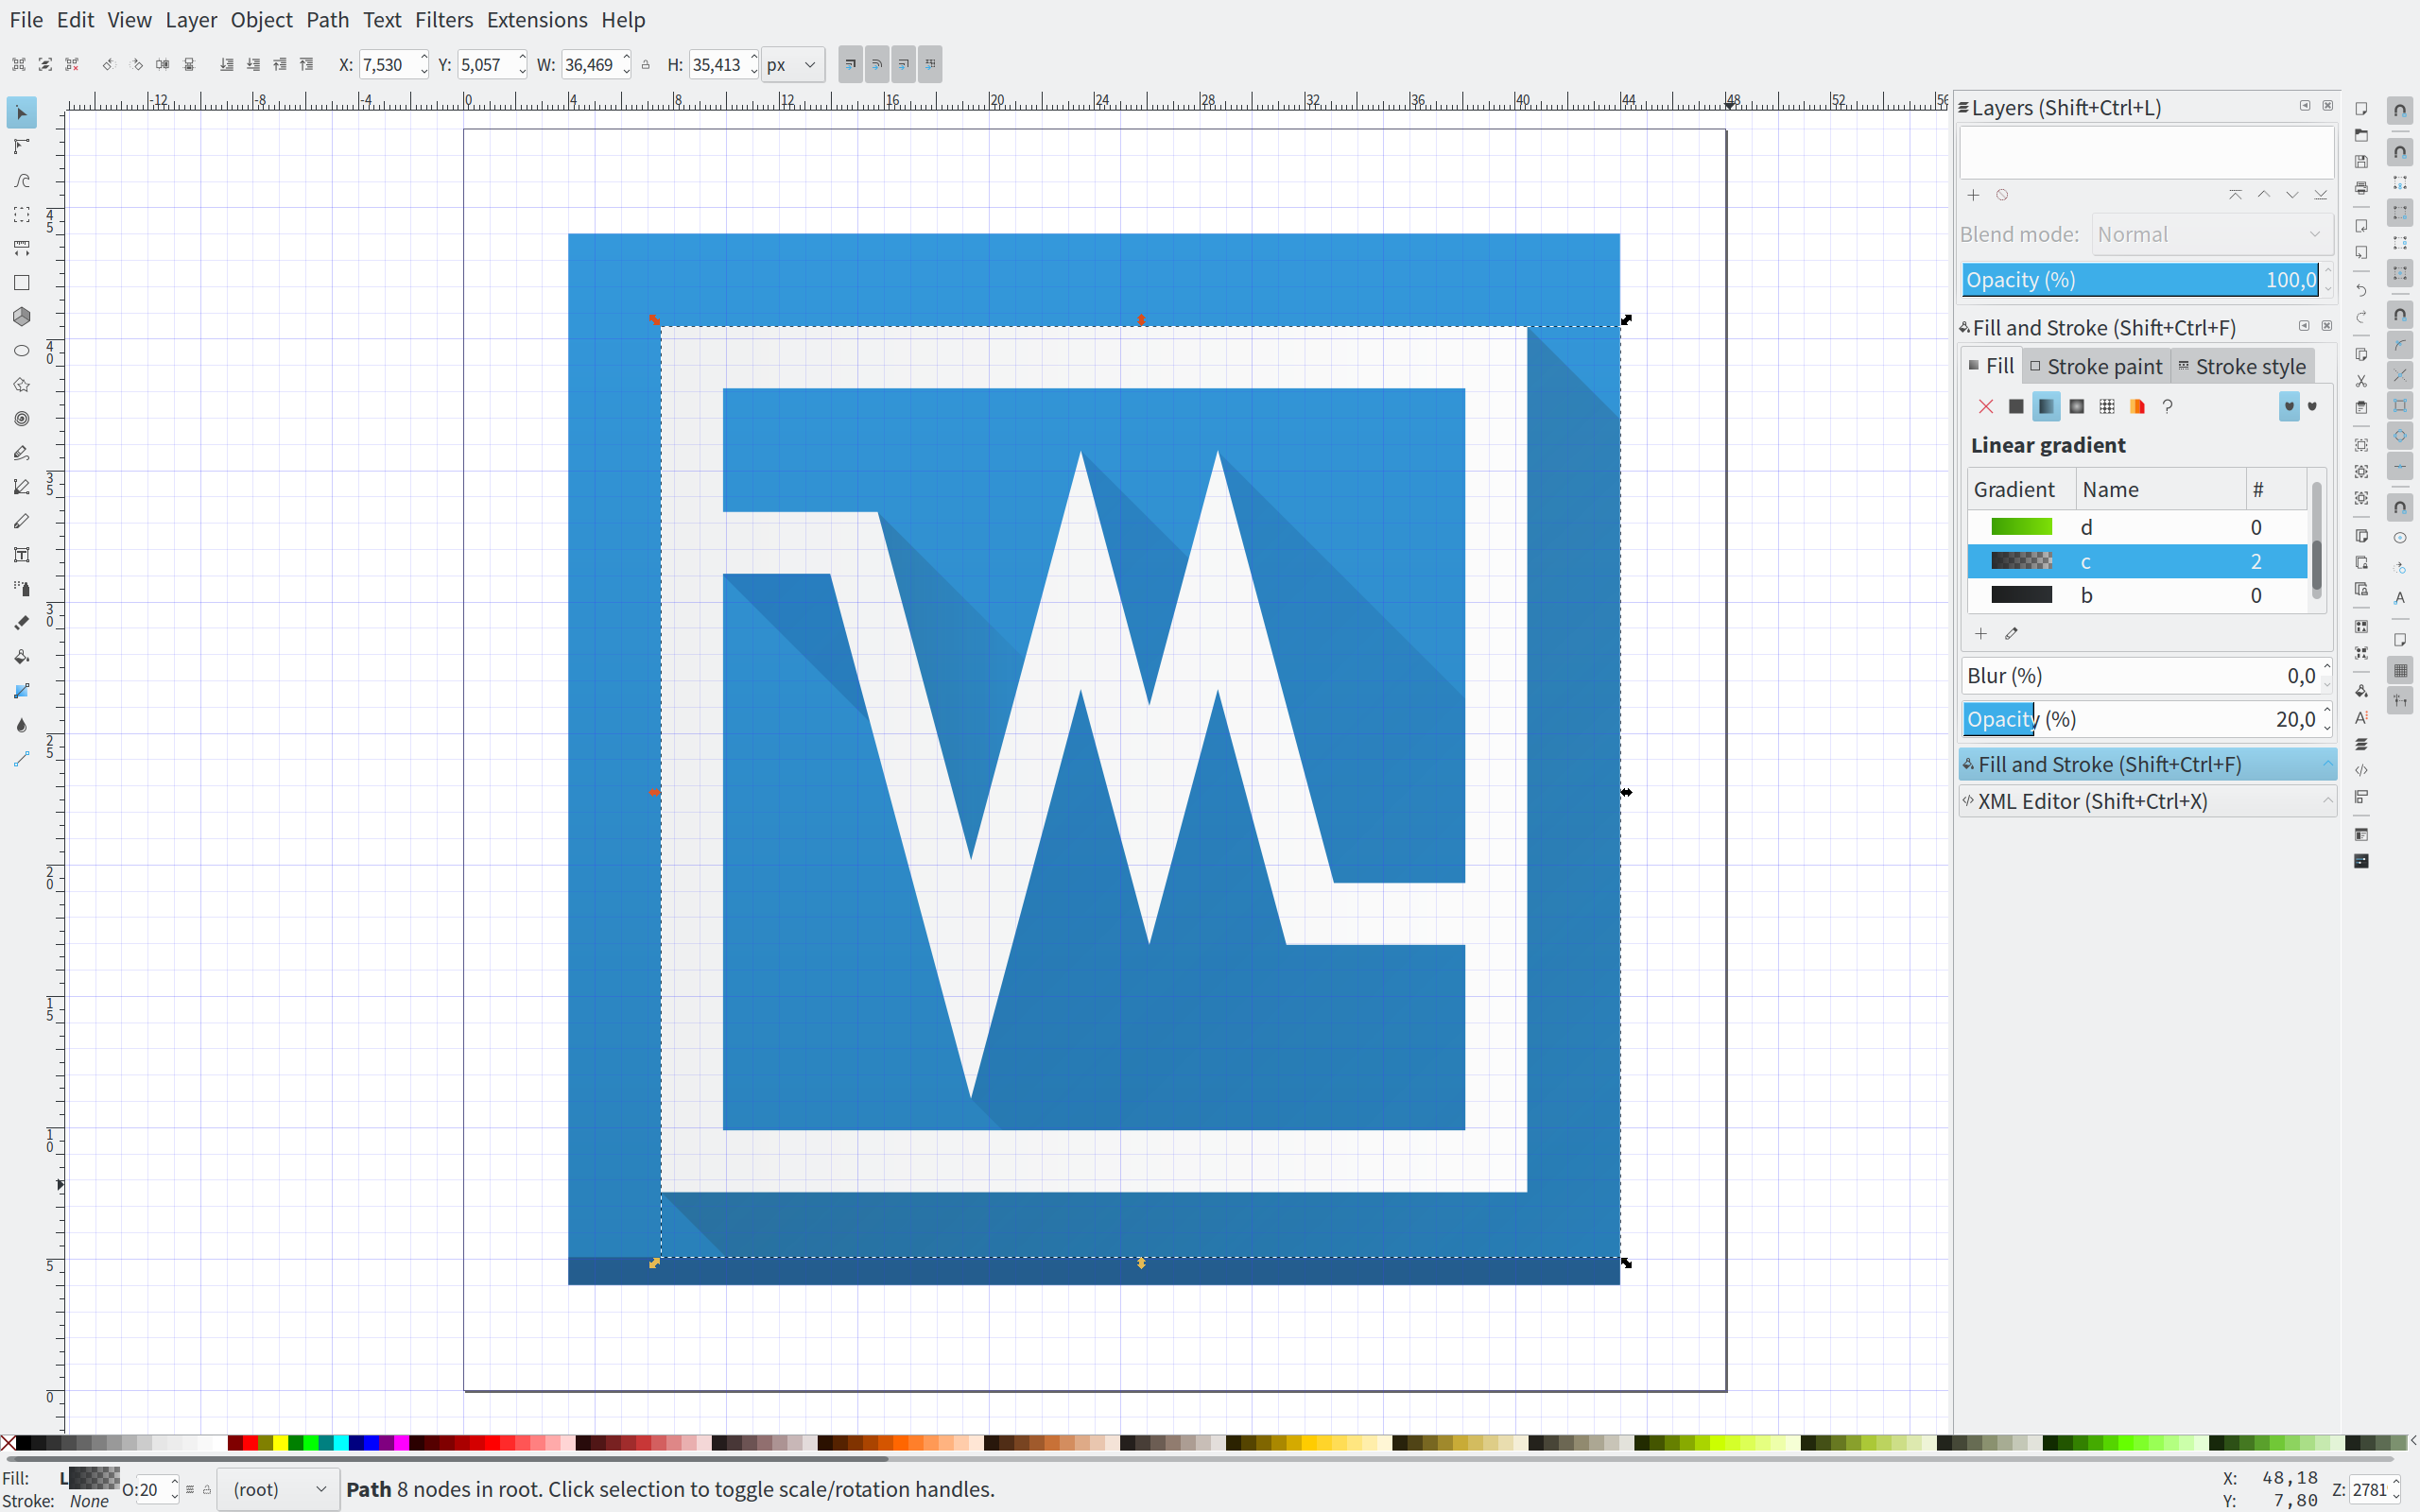Open the Filters menu

(443, 20)
